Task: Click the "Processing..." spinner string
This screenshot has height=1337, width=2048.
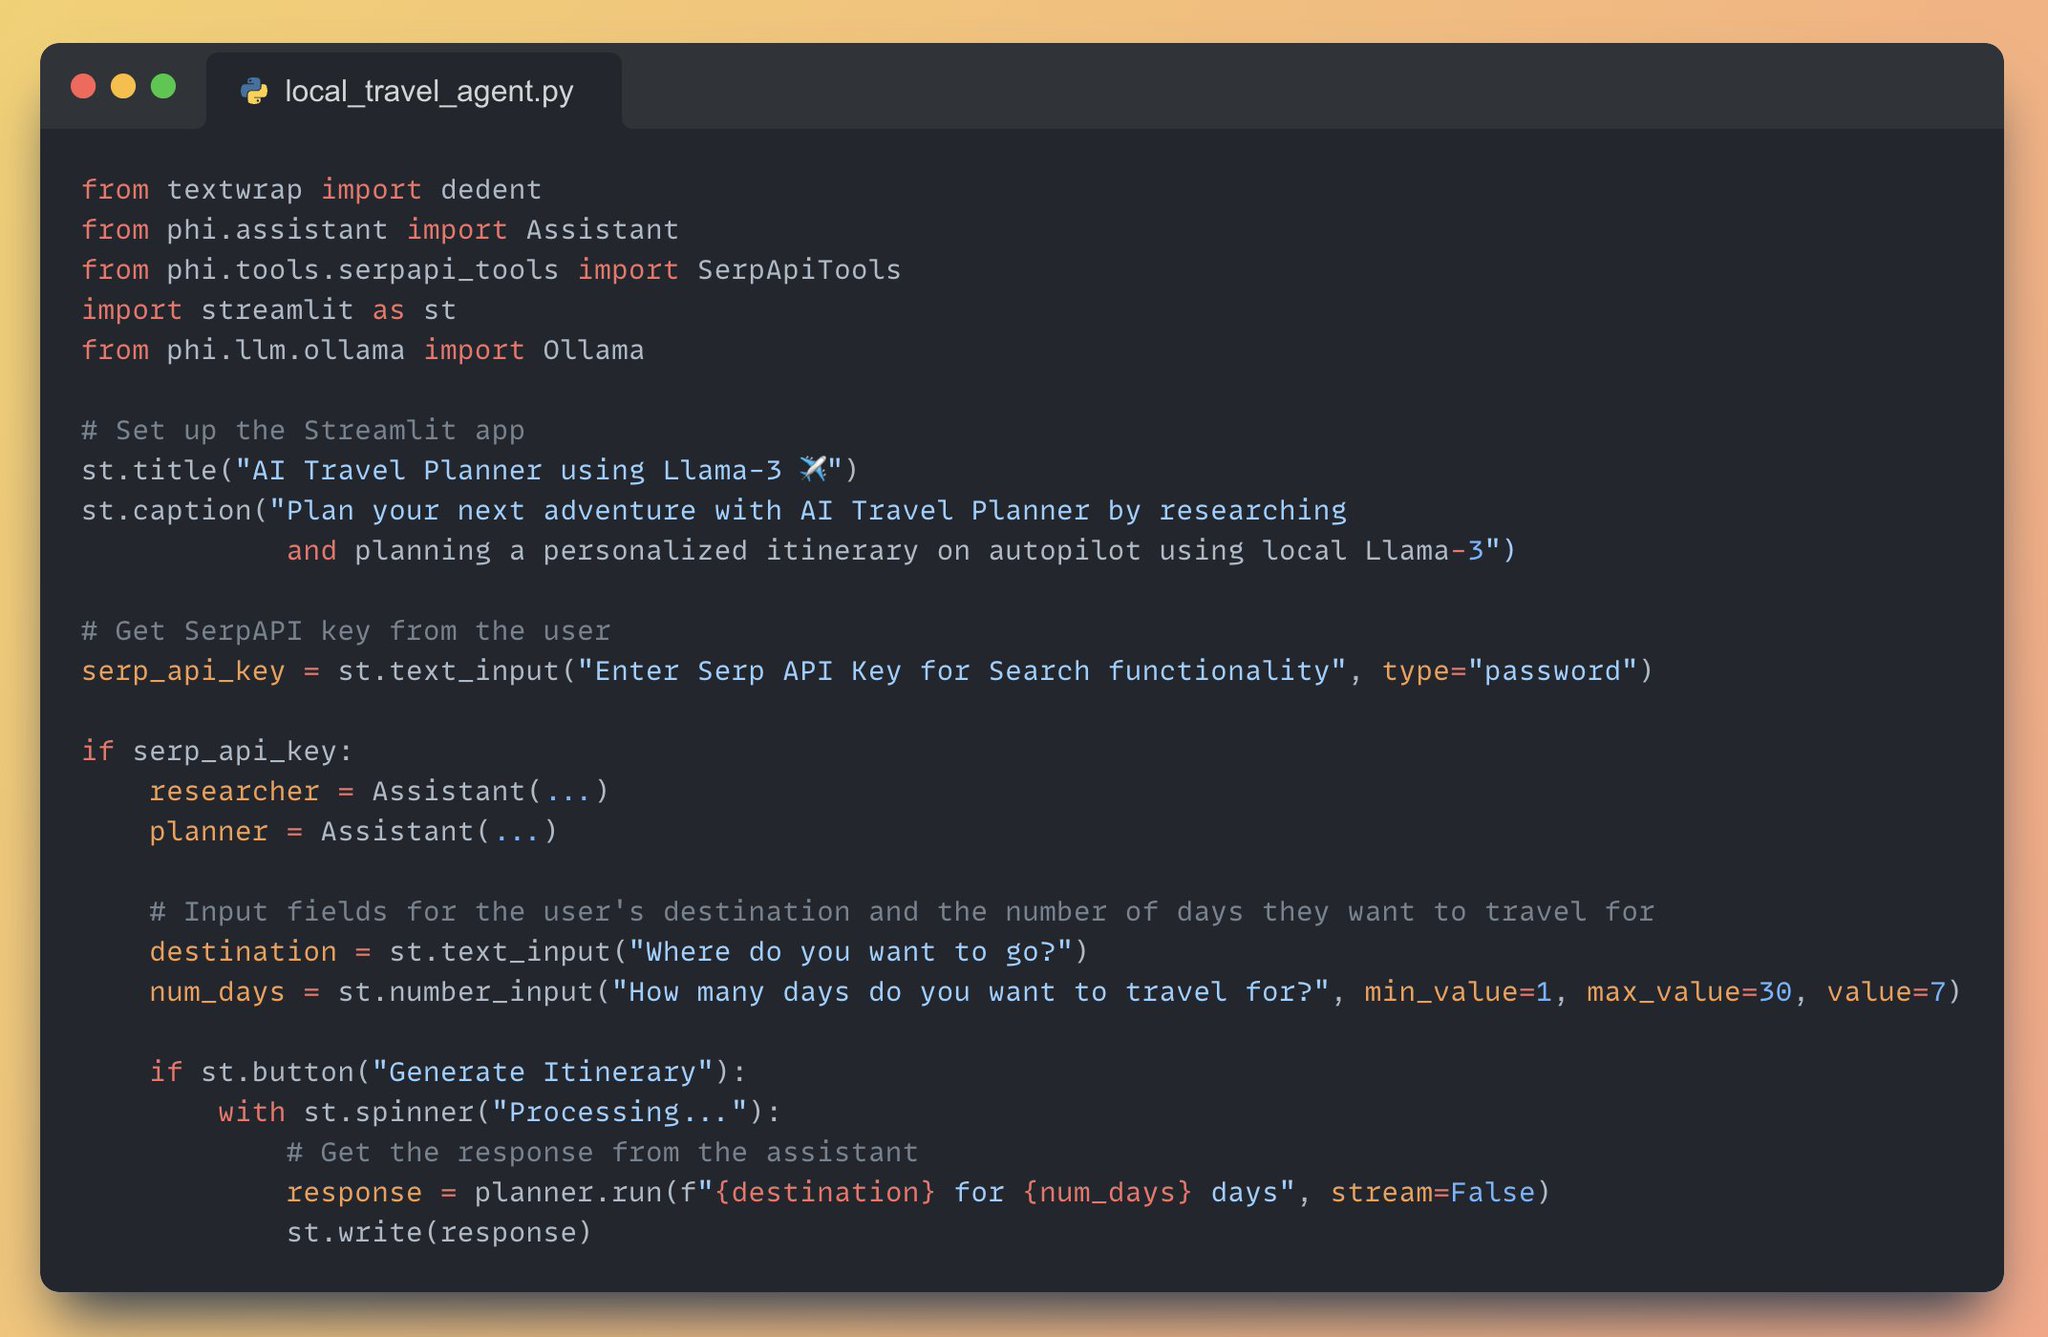Action: [620, 1112]
